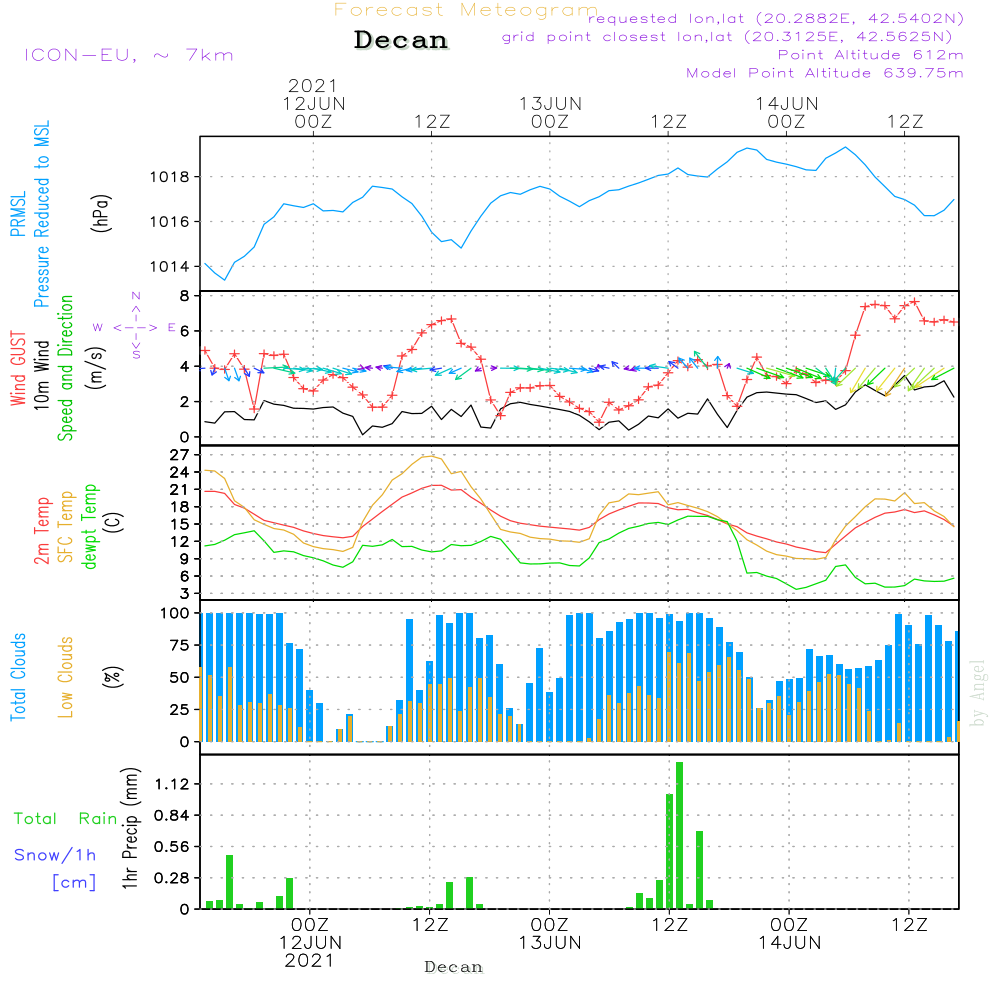Viewport: 1000px width, 1000px height.
Task: Click the 'Snow/1h' blue label
Action: [55, 855]
